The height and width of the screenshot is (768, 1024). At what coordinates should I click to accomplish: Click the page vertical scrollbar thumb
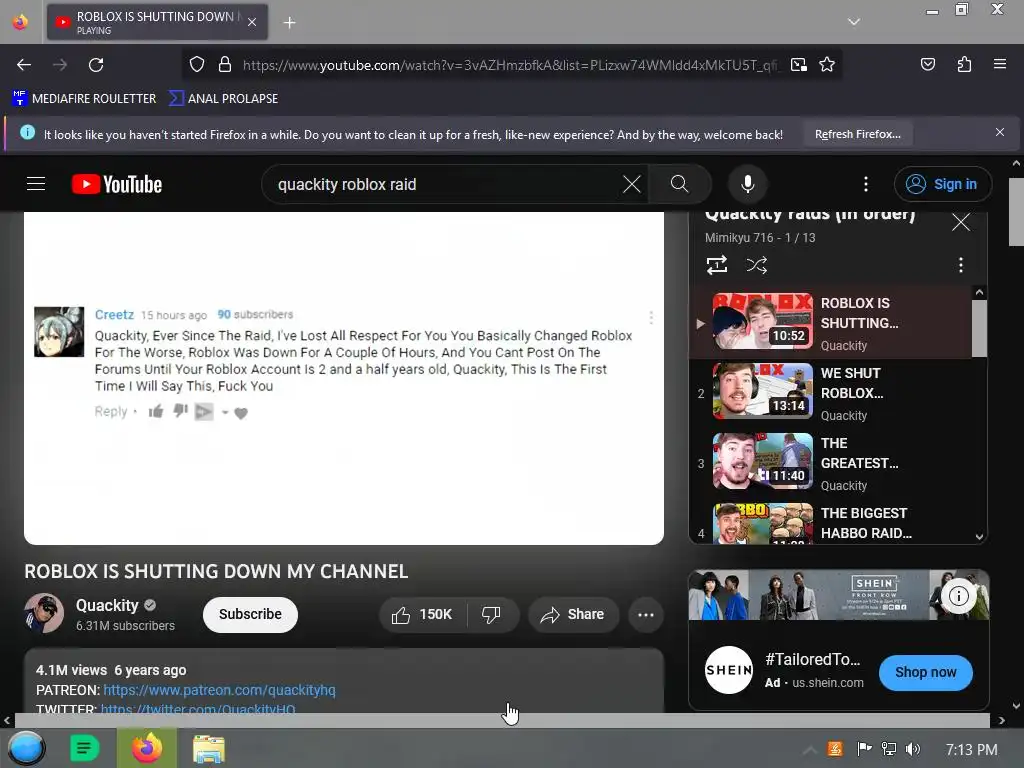pos(1016,211)
